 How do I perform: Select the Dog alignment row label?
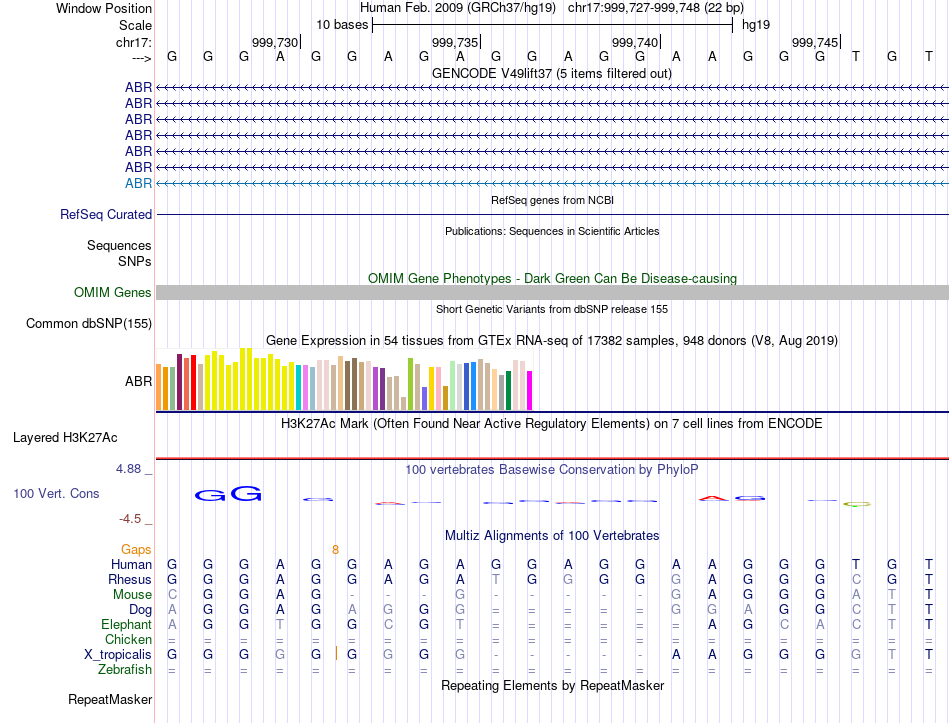tap(140, 610)
